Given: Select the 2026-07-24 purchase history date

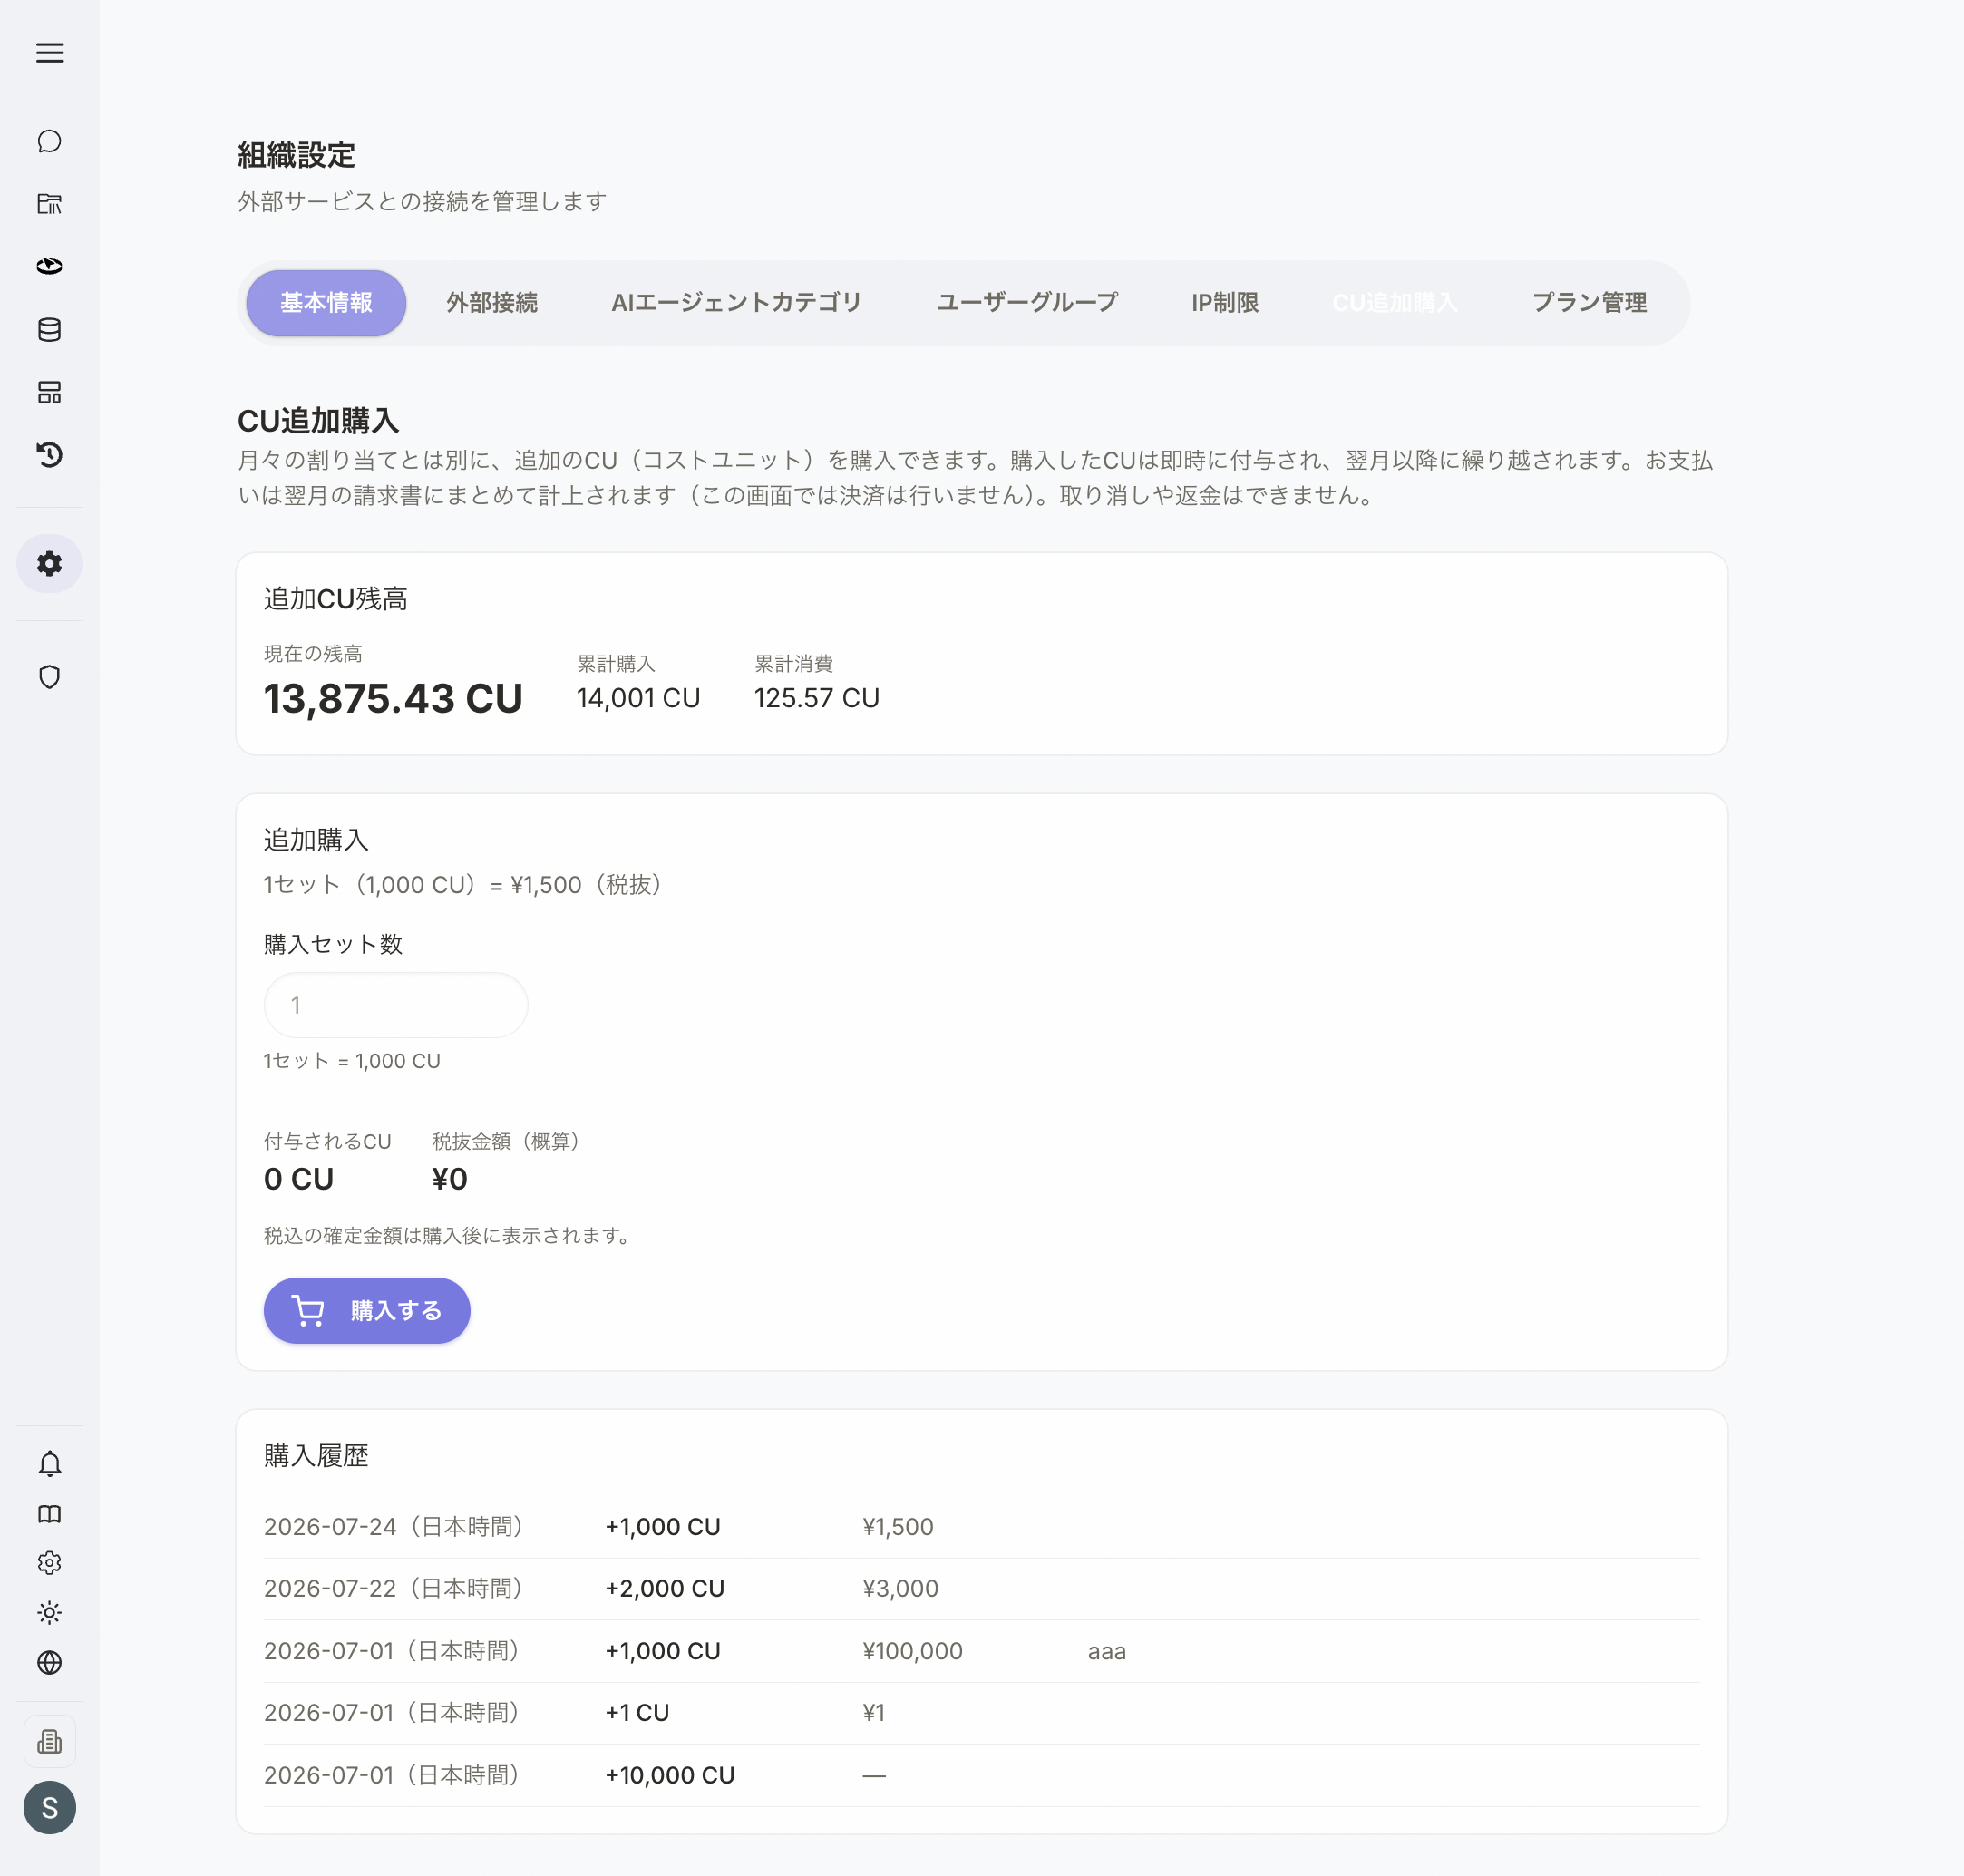Looking at the screenshot, I should point(396,1527).
